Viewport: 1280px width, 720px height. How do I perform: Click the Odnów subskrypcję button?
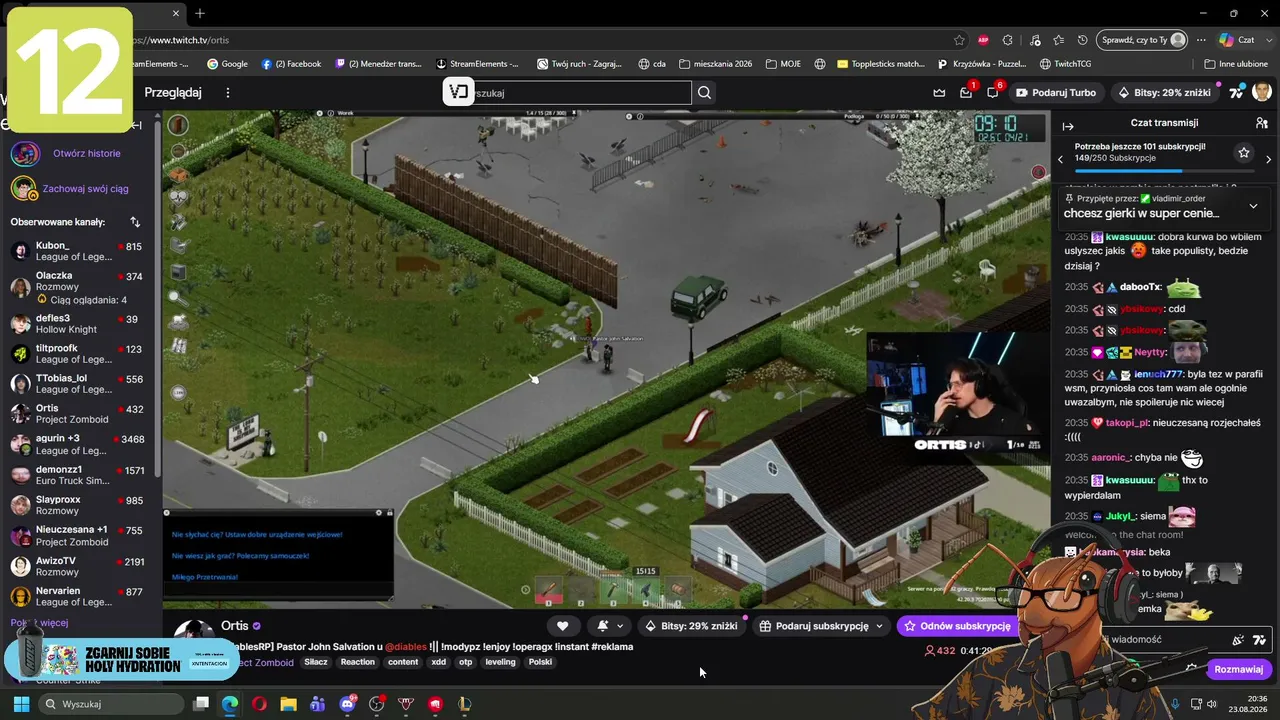coord(958,626)
